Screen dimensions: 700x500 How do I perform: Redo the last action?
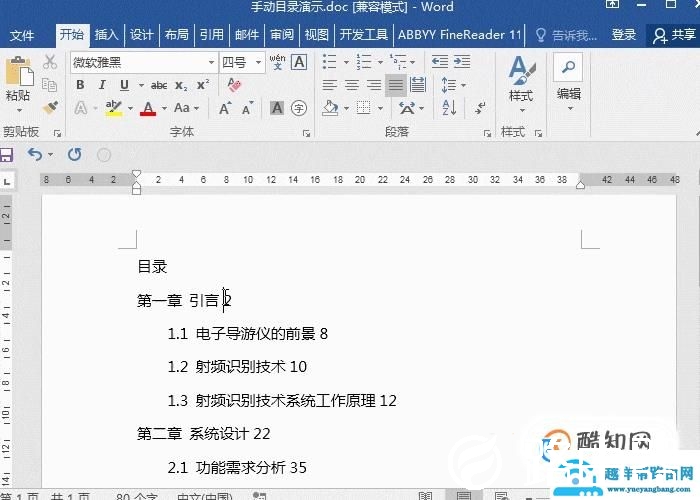coord(75,154)
